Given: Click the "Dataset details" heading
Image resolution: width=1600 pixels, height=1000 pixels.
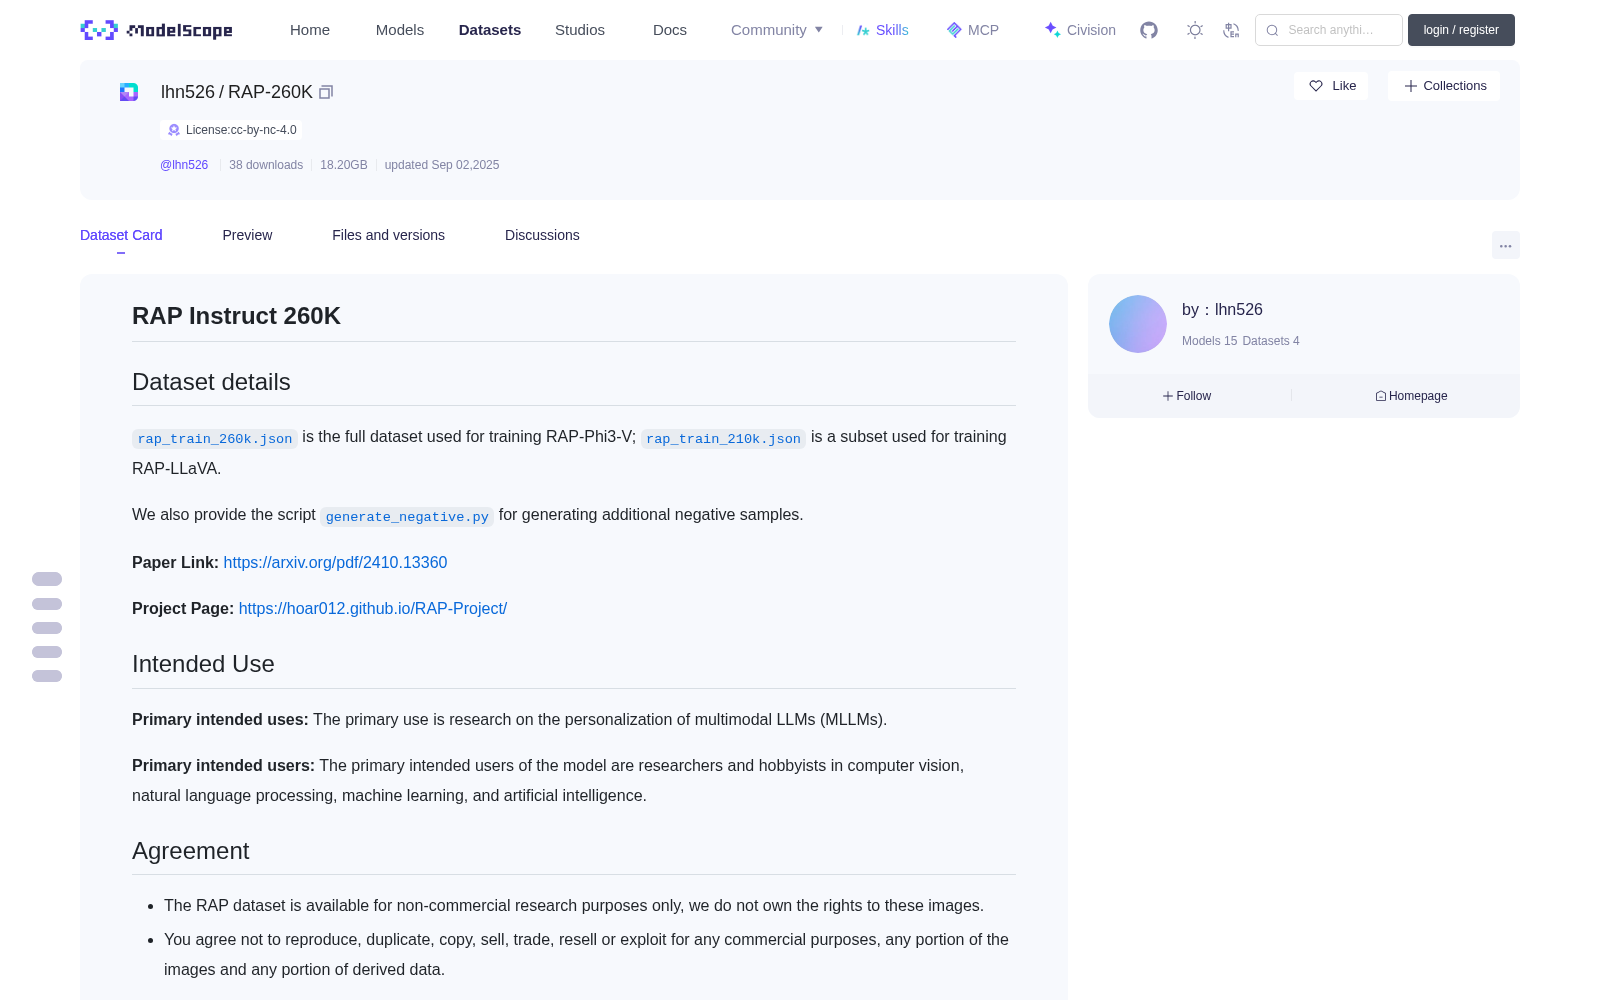Looking at the screenshot, I should [211, 382].
